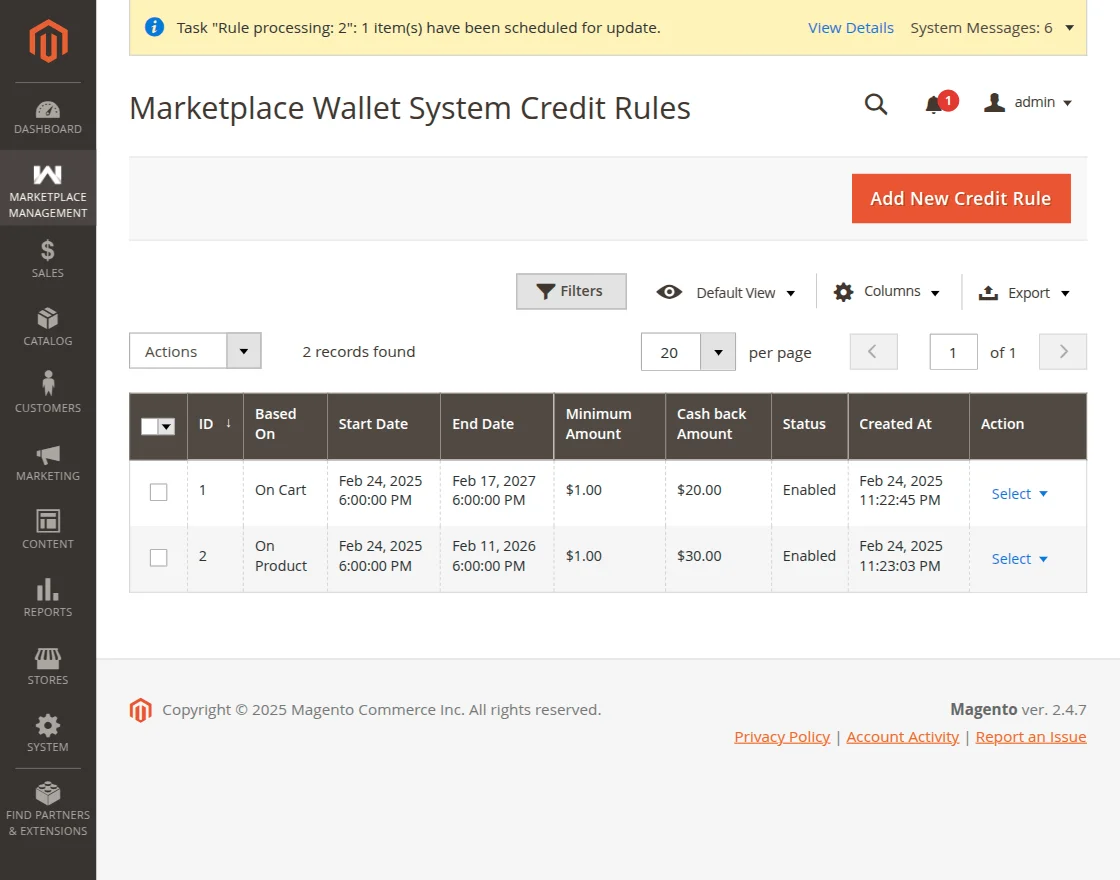Image resolution: width=1120 pixels, height=880 pixels.
Task: Open the Reports sidebar icon
Action: click(x=47, y=593)
